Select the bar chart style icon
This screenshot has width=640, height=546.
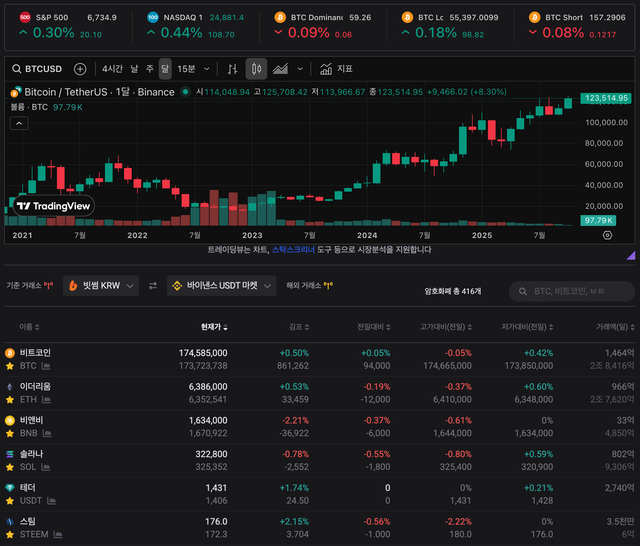click(x=232, y=69)
